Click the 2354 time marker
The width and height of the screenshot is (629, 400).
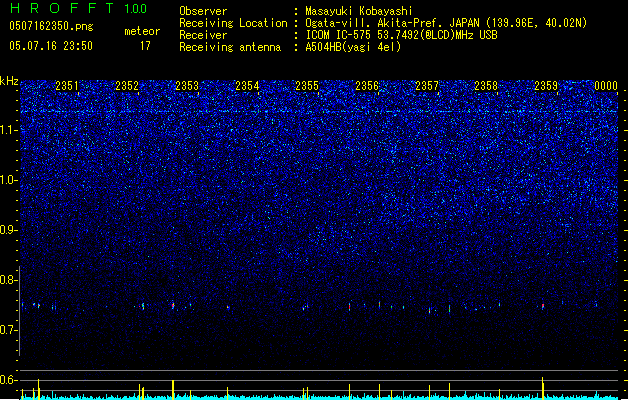(247, 86)
